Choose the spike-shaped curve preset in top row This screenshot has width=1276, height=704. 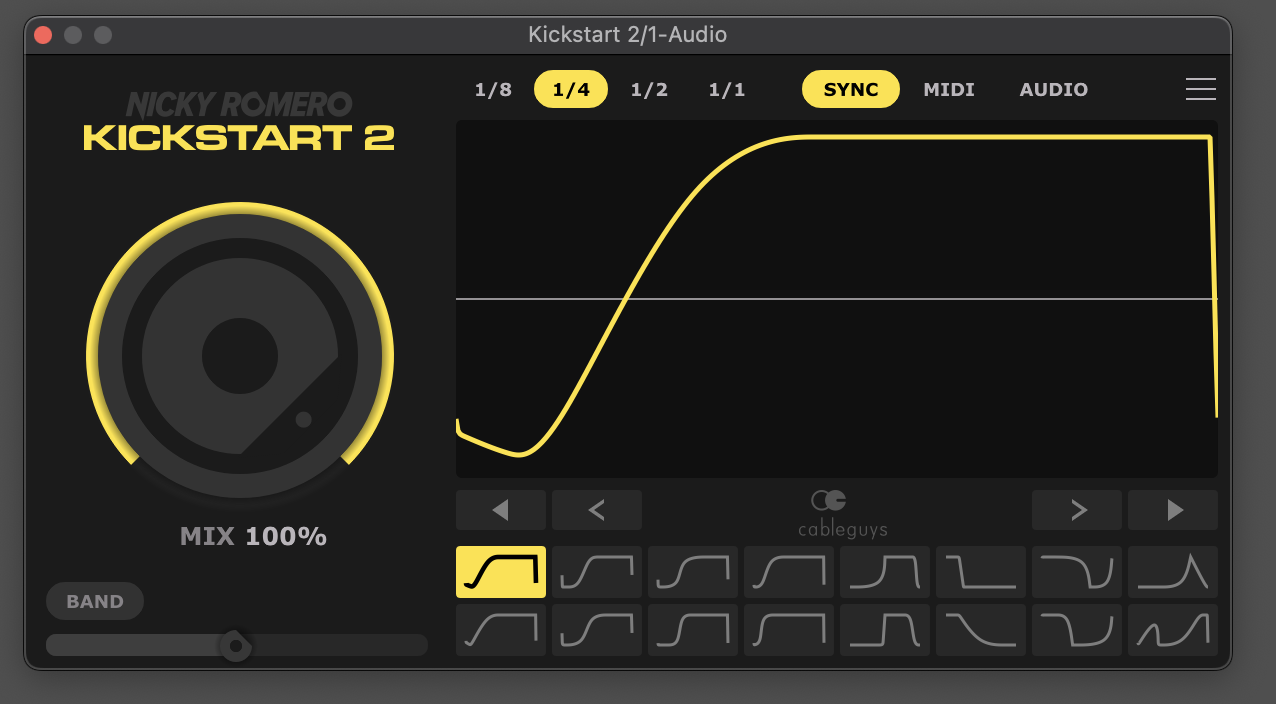1173,572
